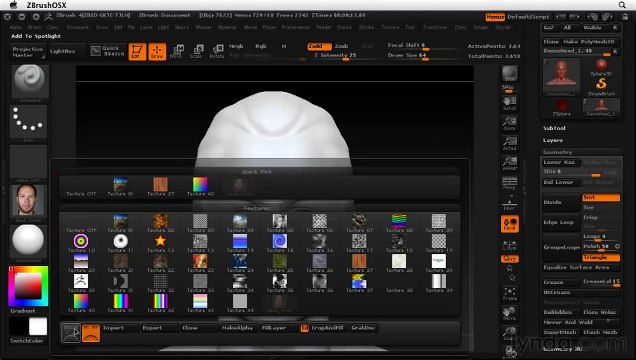Click the Scroll canvas button

pos(509,103)
